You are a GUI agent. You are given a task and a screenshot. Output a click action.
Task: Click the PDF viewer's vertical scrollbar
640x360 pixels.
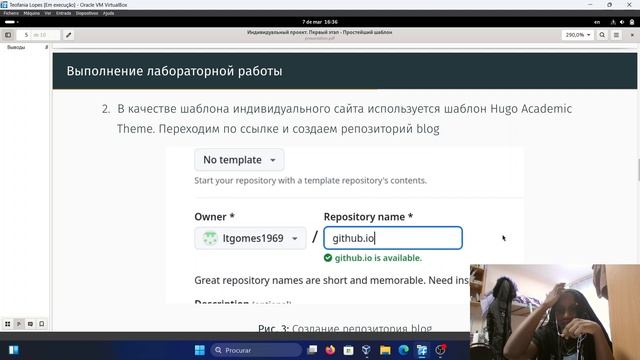coord(638,169)
